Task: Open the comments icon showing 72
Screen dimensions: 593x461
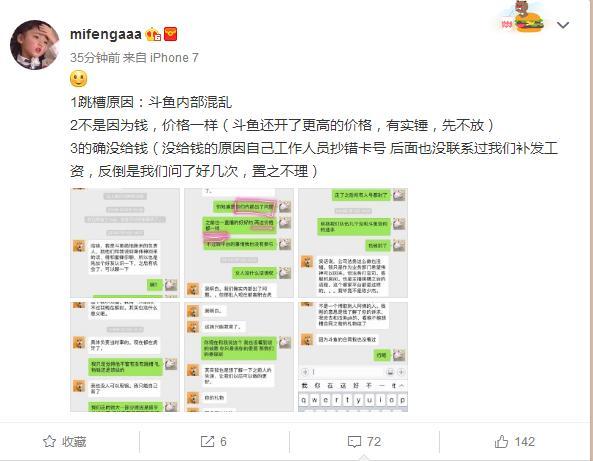Action: pyautogui.click(x=364, y=441)
